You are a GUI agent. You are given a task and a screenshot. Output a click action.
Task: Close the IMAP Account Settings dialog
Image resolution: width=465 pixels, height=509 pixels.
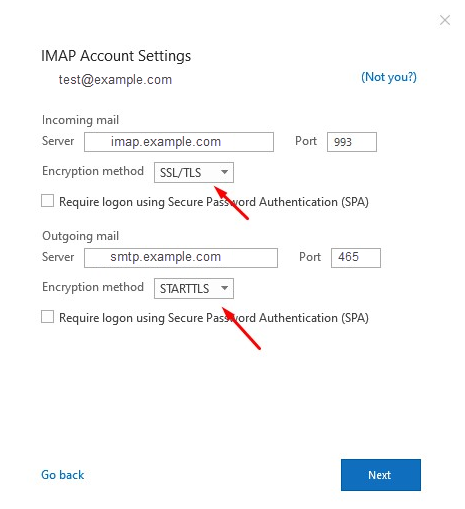(x=445, y=20)
